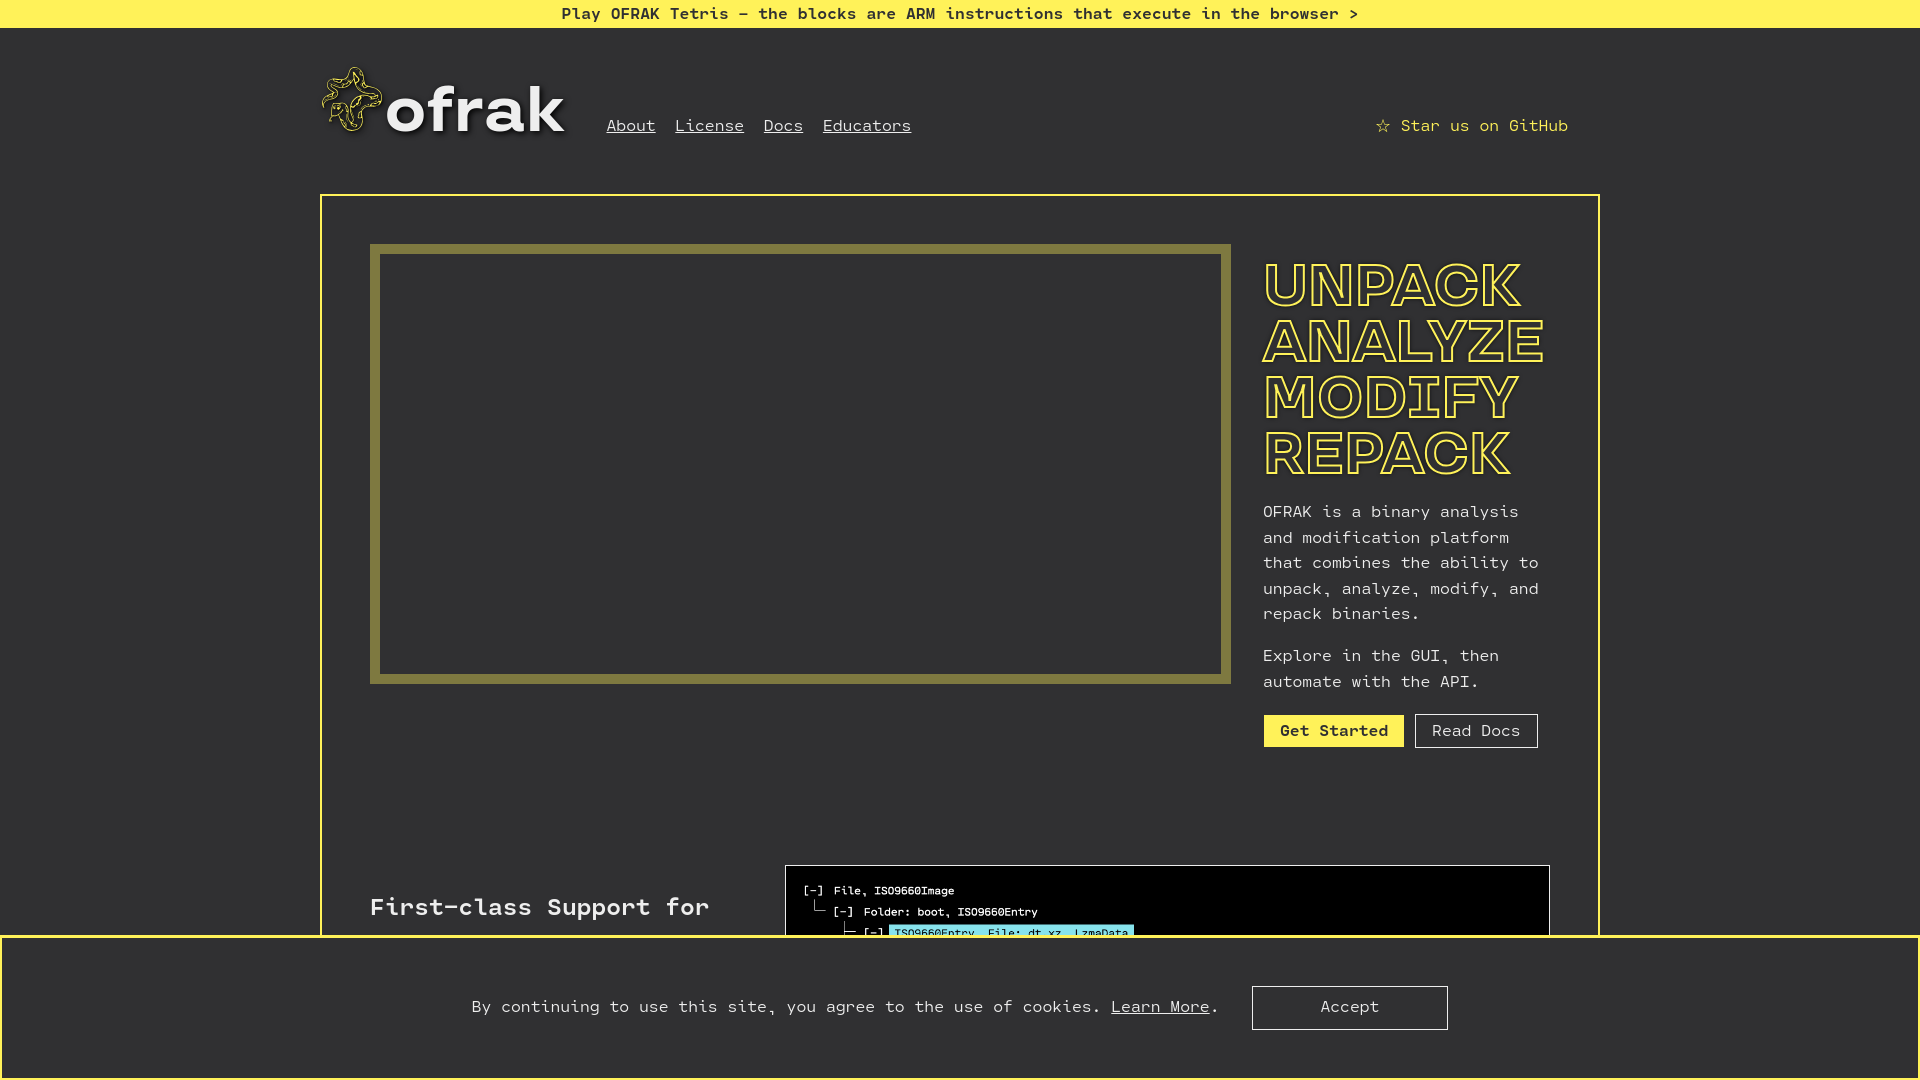This screenshot has height=1080, width=1920.
Task: Click the UNPACK ANALYZE MODIFY REPACK heading
Action: tap(1403, 369)
